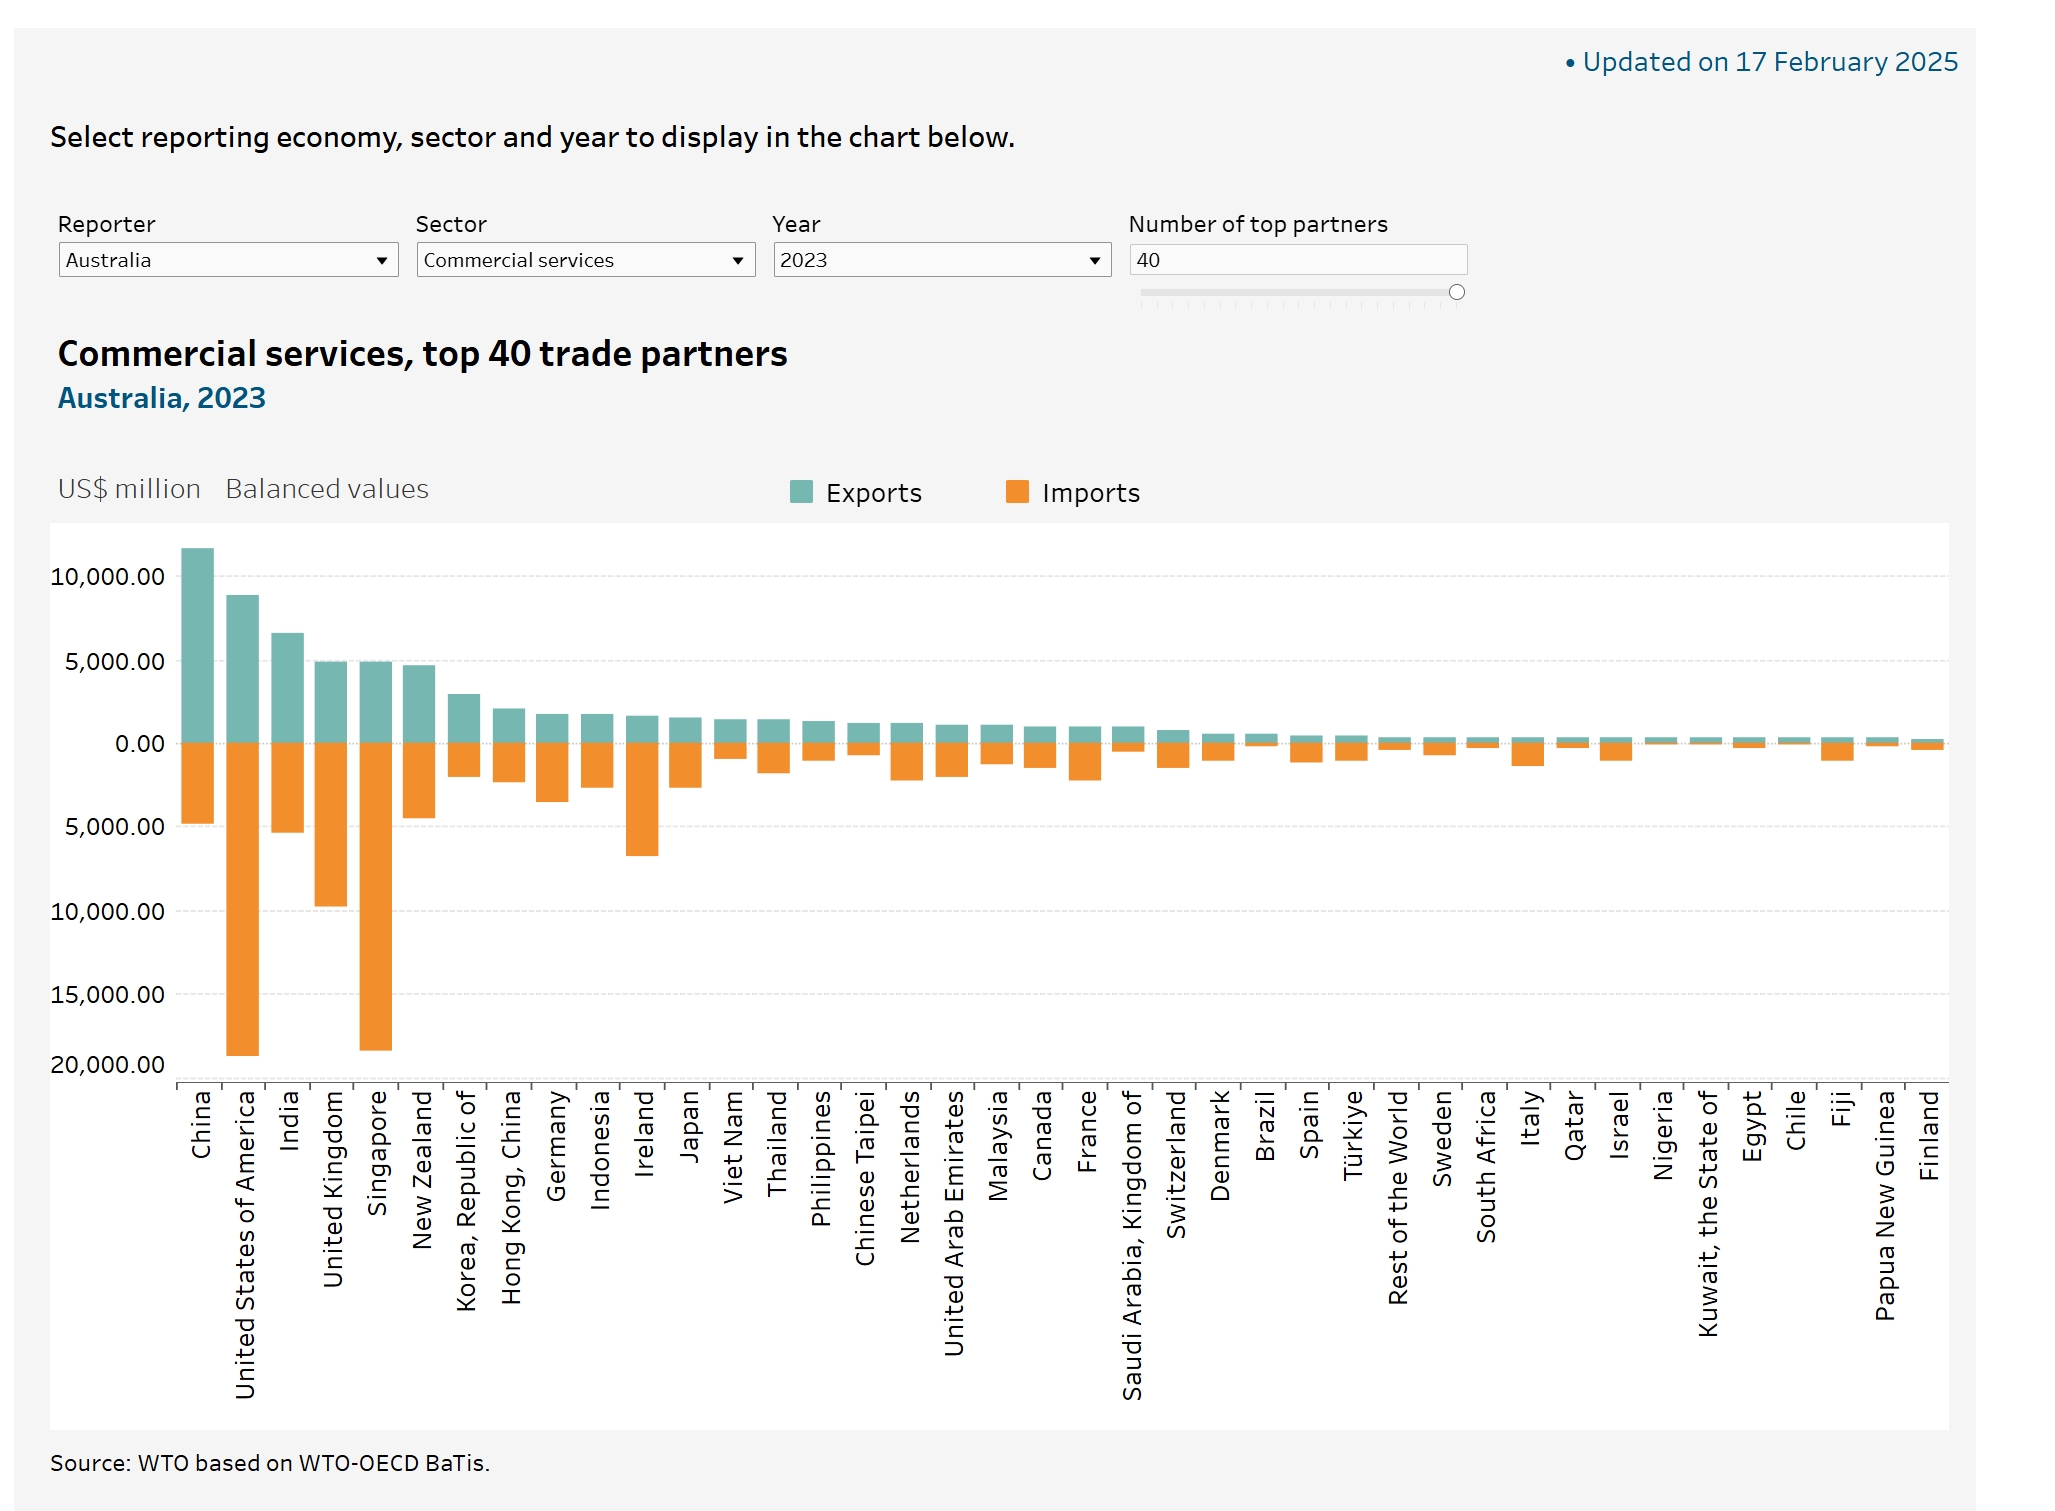The image size is (2055, 1511).
Task: Open the Year dropdown showing 2023
Action: click(941, 260)
